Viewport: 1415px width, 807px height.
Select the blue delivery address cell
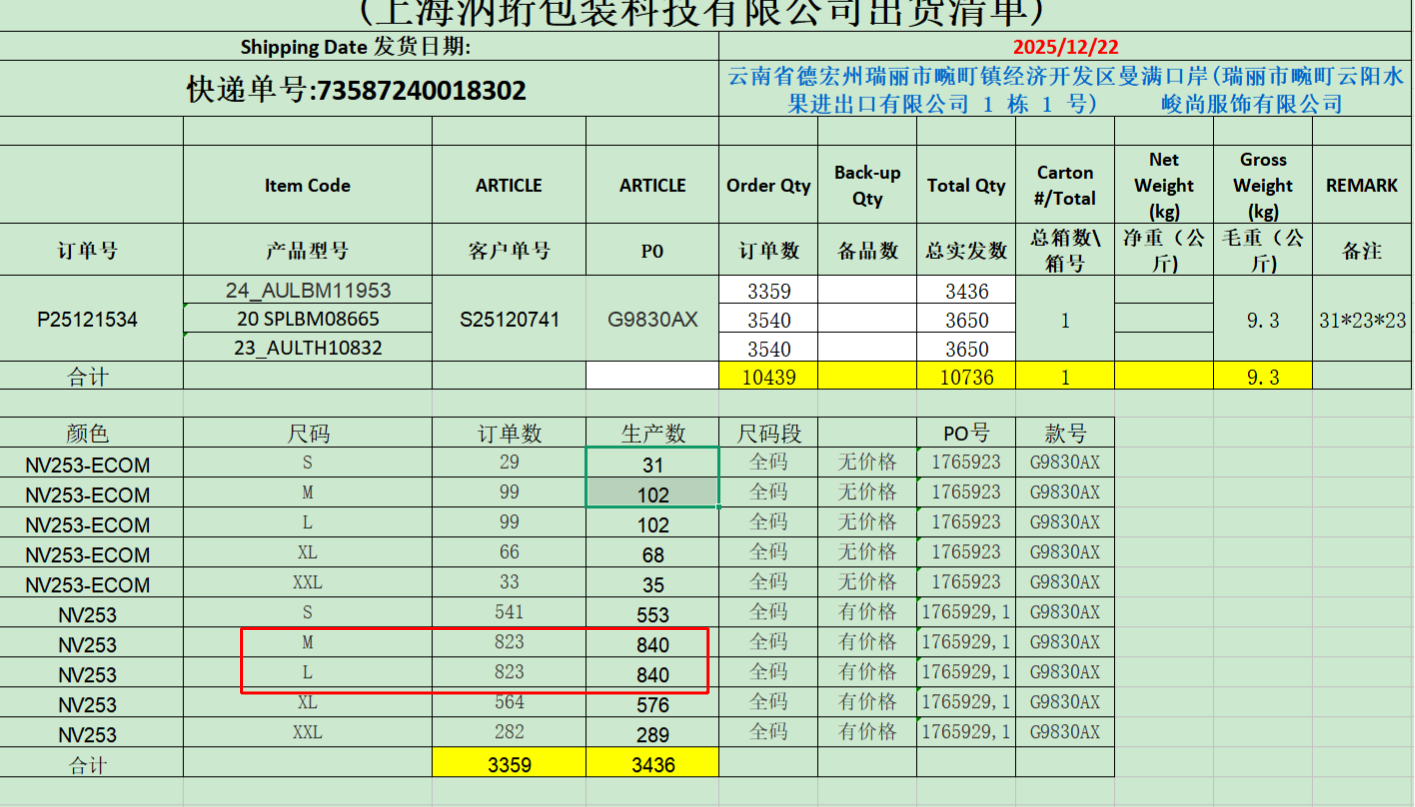pyautogui.click(x=1065, y=90)
